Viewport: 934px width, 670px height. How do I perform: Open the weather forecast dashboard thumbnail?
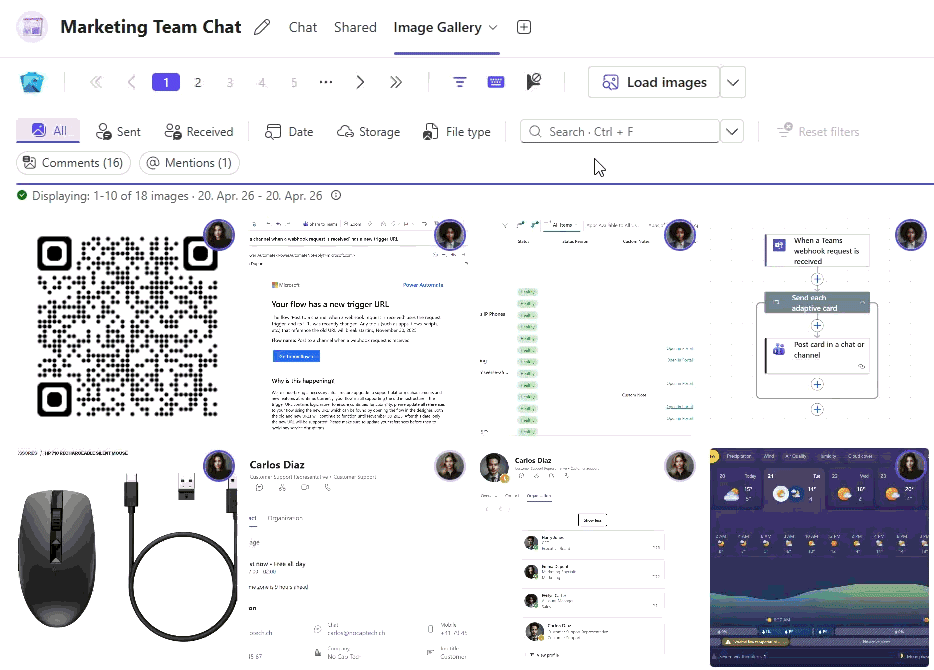(819, 557)
